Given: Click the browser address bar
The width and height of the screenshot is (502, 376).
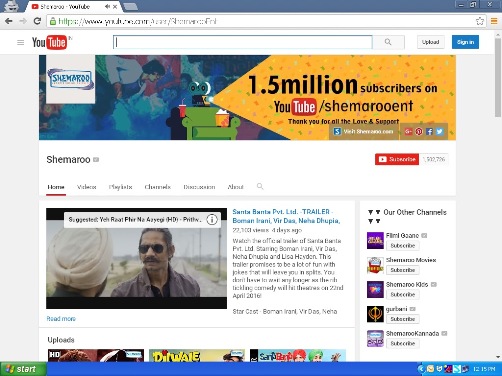Looking at the screenshot, I should [266, 21].
